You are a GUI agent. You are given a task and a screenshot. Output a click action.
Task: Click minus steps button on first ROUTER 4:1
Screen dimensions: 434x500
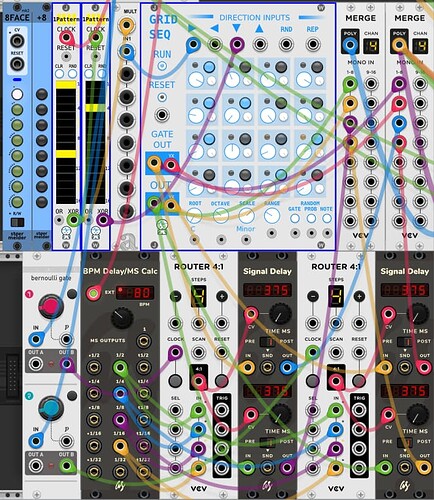pos(176,296)
